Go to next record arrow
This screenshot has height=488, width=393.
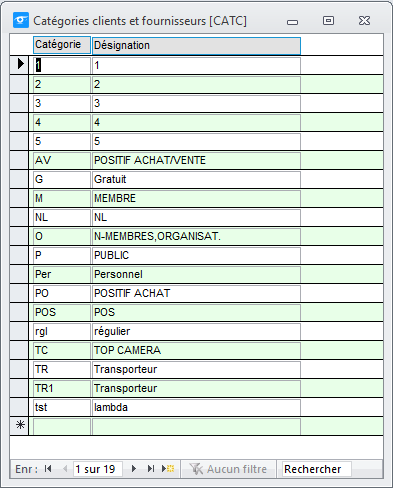pos(134,469)
